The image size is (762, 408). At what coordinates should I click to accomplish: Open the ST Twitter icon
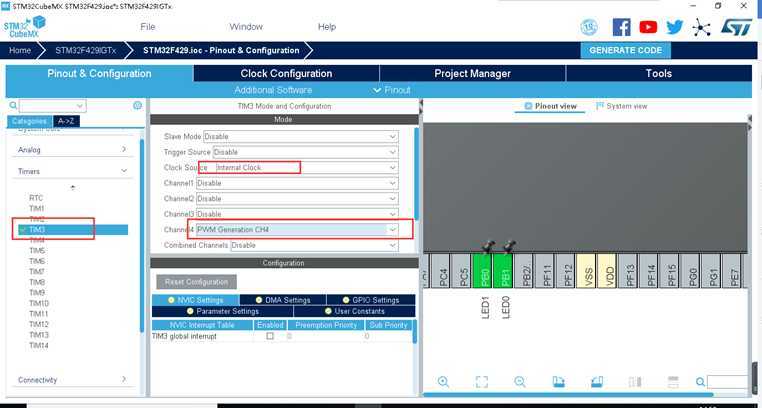click(675, 27)
